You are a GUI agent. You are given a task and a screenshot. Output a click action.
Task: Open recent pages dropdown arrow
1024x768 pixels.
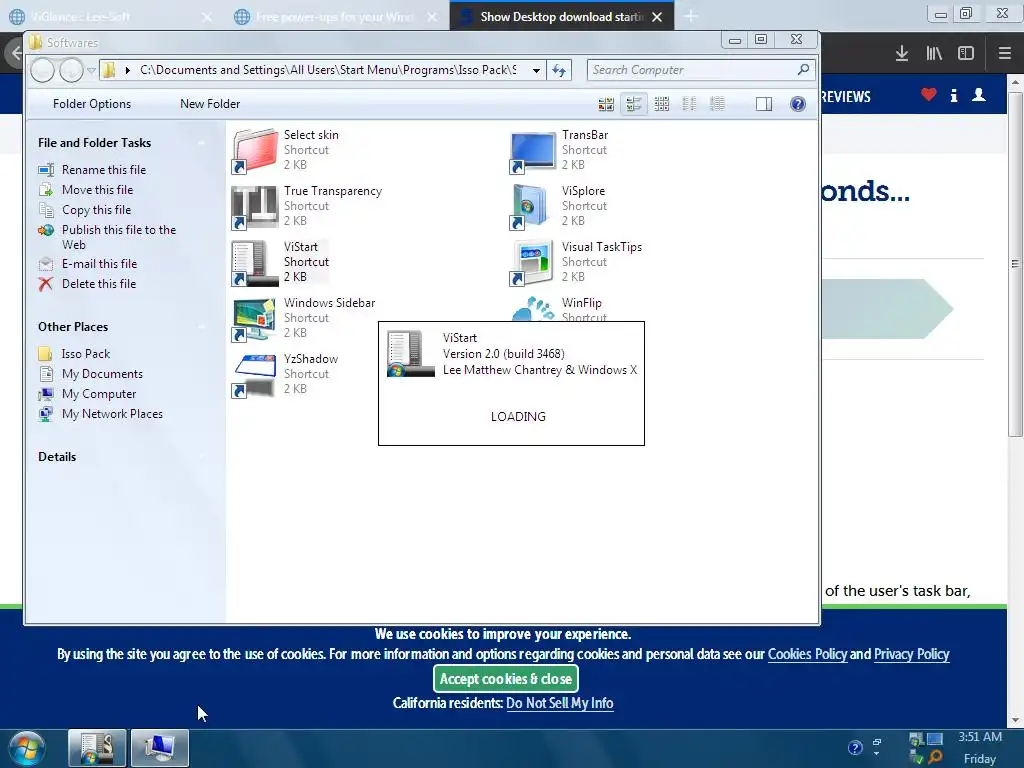click(x=91, y=70)
